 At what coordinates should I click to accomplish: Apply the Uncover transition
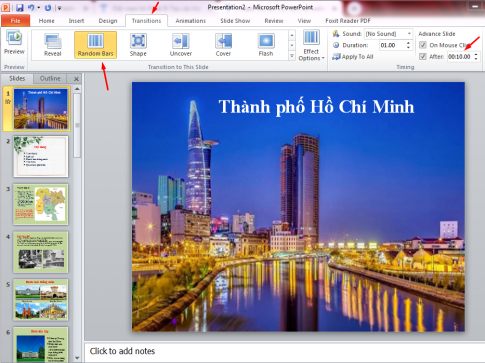pos(181,45)
